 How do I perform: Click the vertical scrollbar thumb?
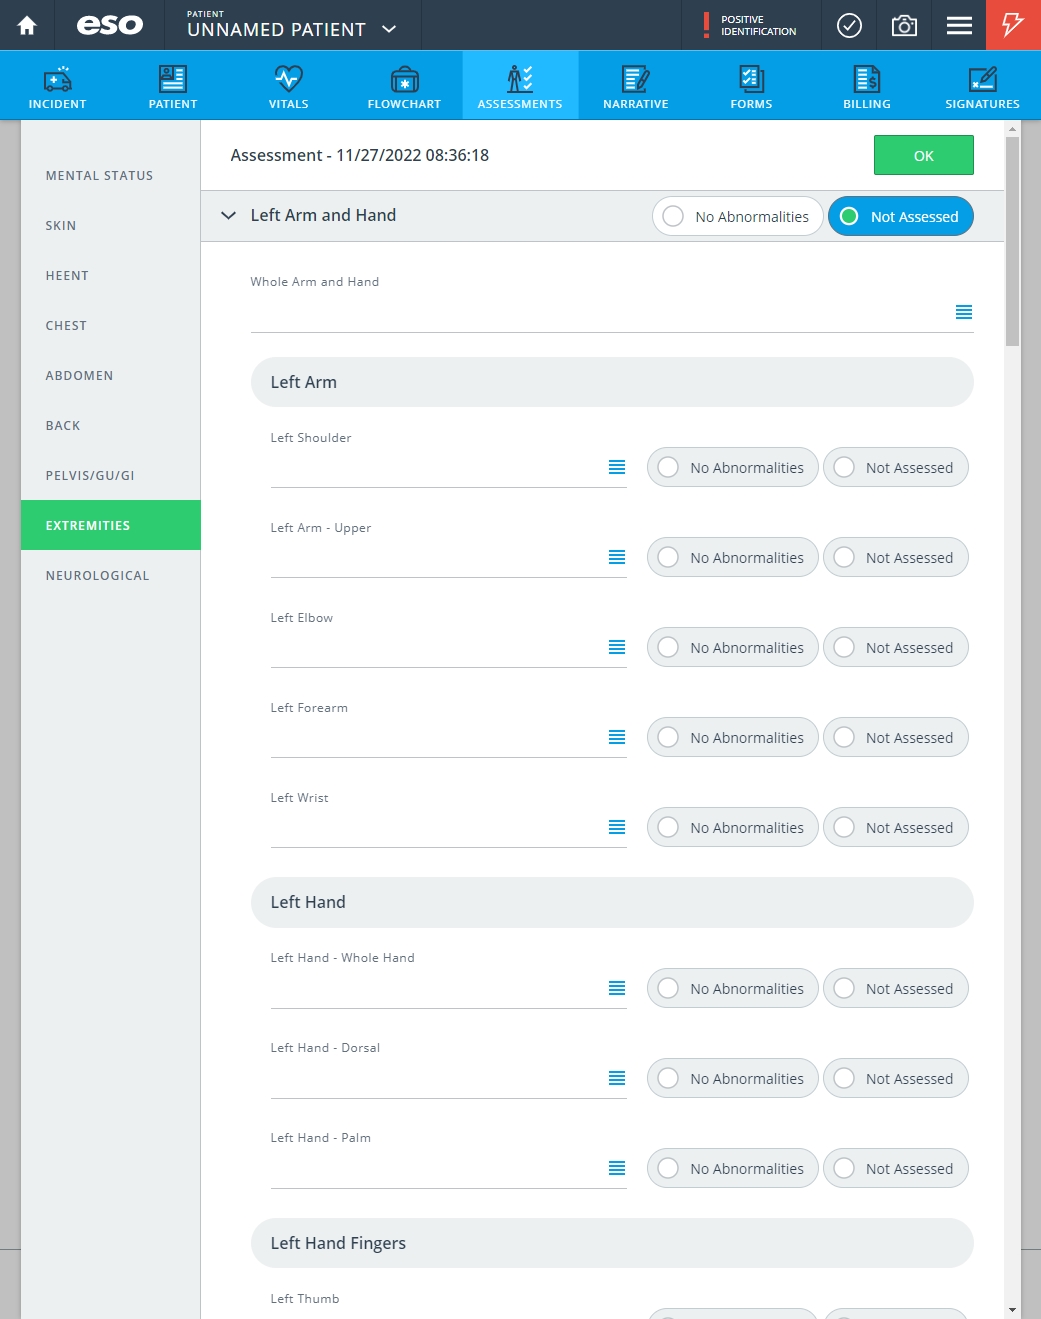point(1012,242)
